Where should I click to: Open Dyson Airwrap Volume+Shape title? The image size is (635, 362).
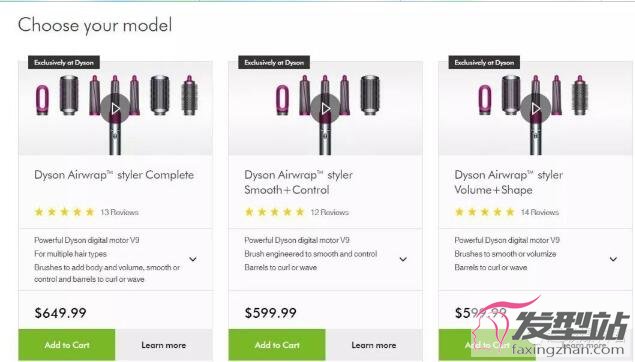pyautogui.click(x=509, y=182)
